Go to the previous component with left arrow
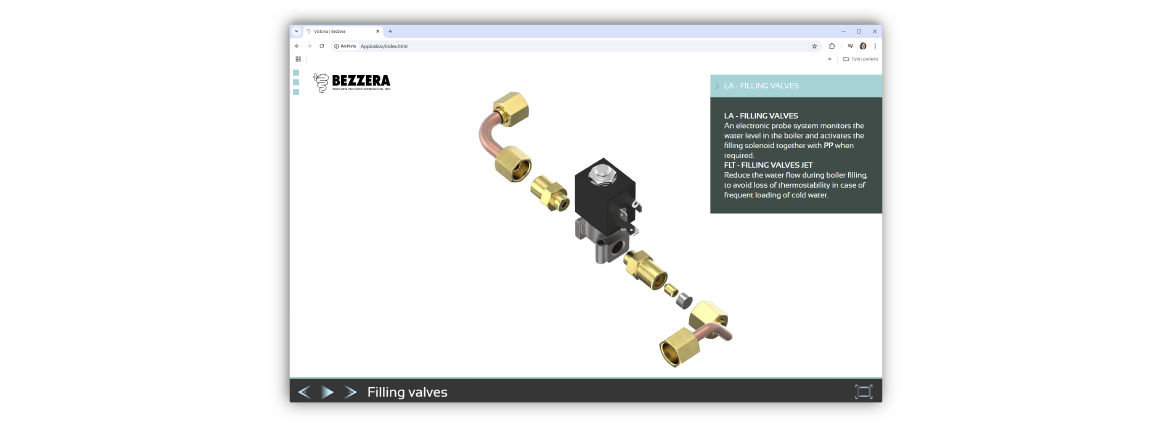This screenshot has height=422, width=1170. coord(304,392)
